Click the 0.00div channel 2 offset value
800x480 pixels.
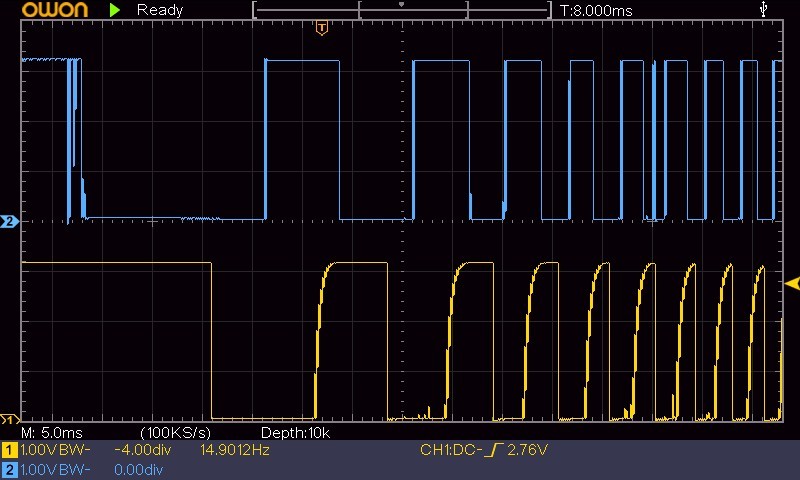[138, 469]
